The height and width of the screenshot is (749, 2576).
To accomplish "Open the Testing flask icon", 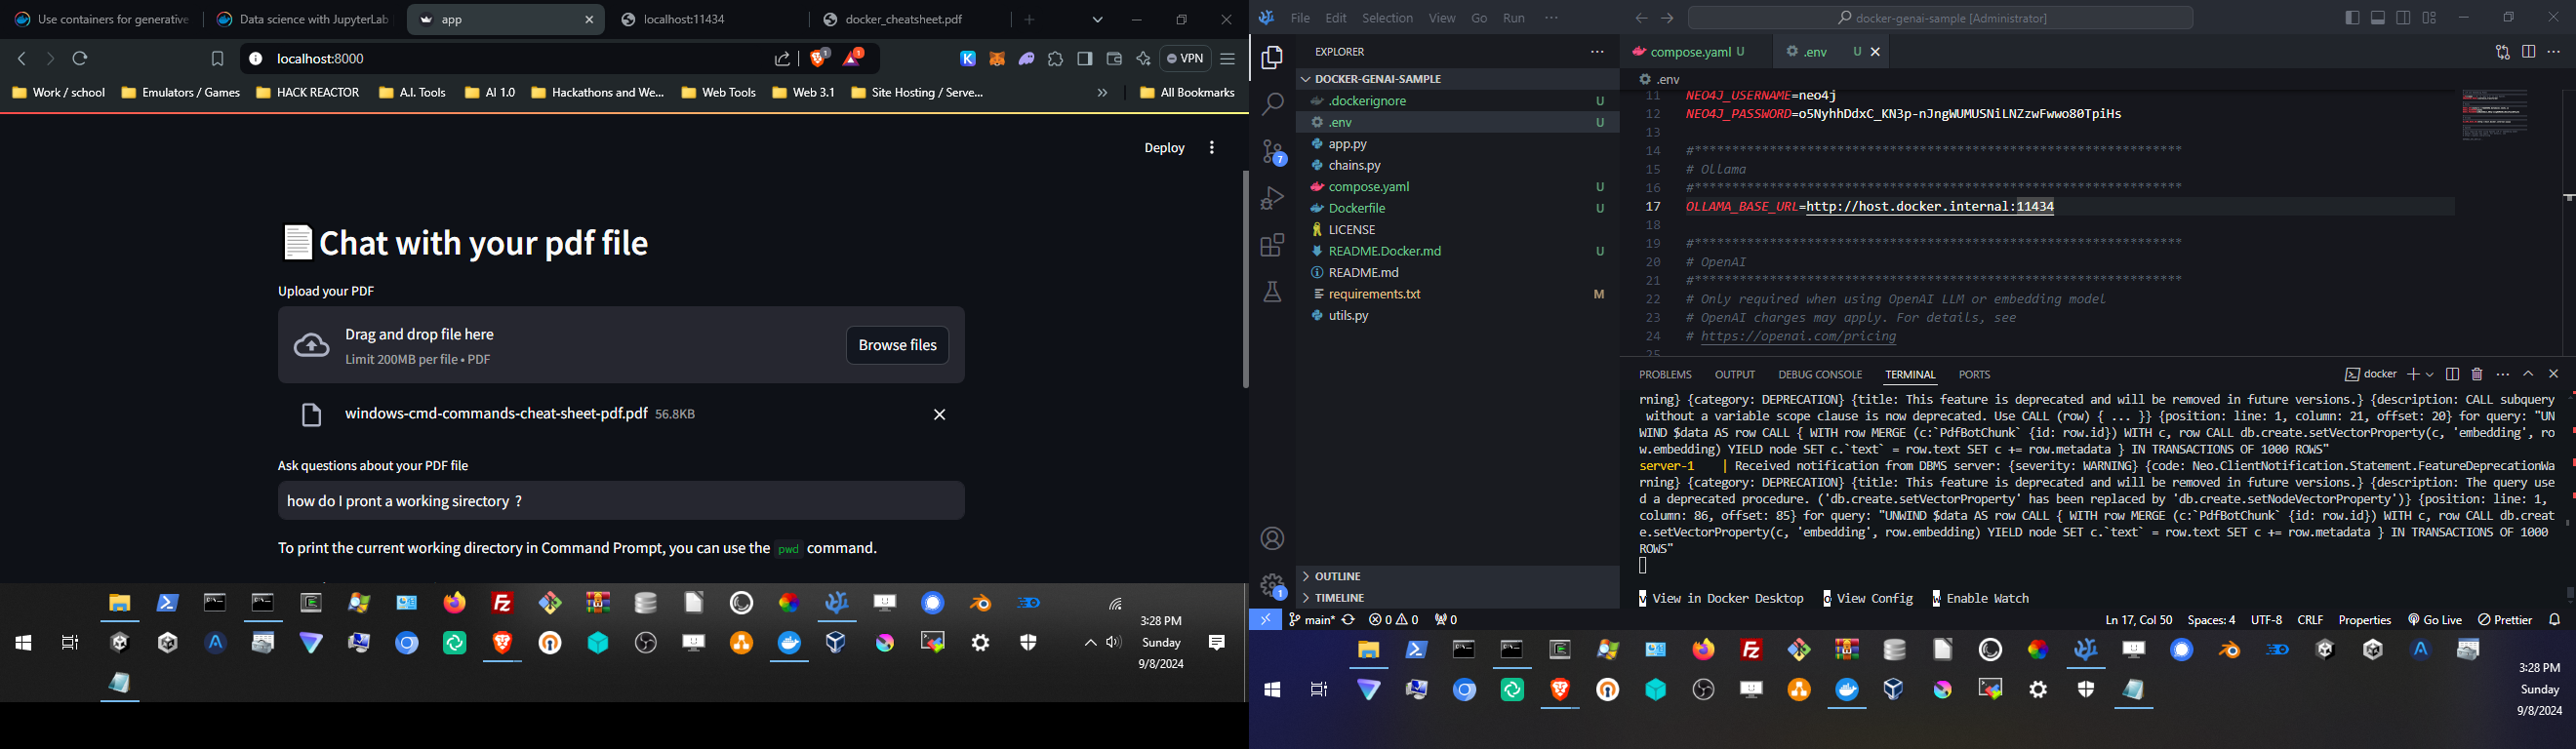I will 1272,292.
